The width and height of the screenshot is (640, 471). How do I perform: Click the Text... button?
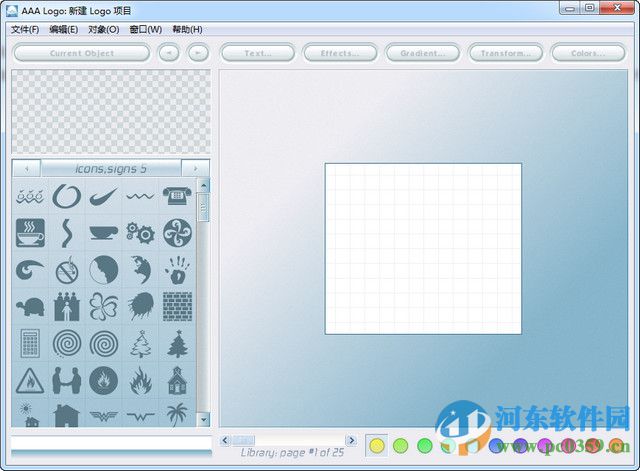(x=257, y=53)
